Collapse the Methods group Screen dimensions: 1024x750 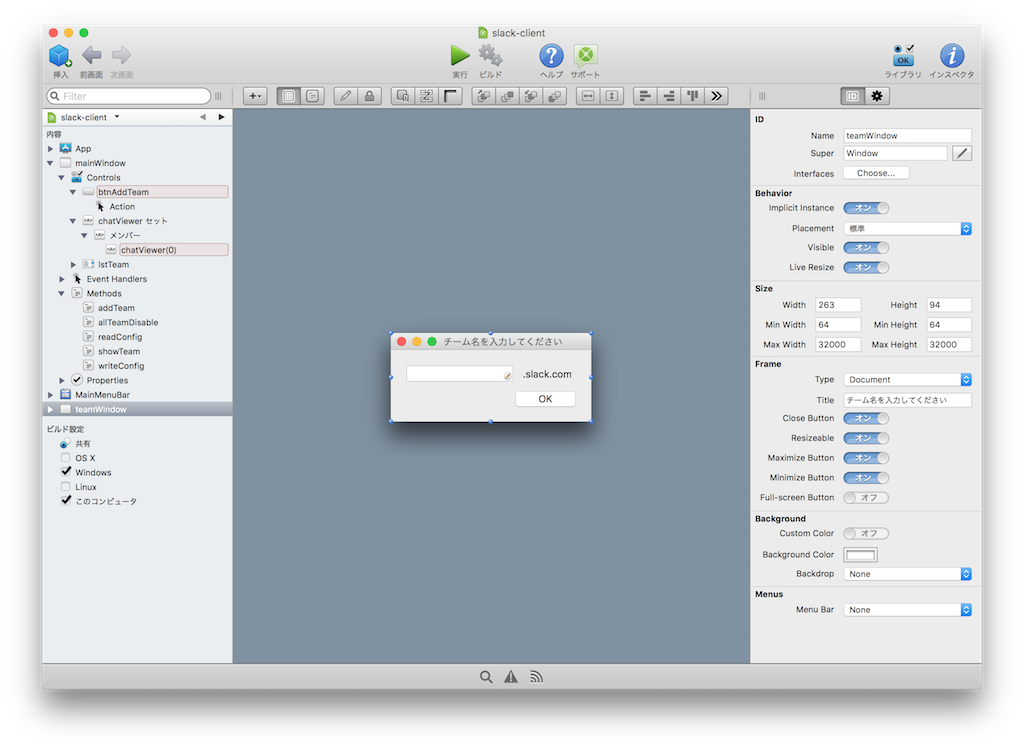coord(62,293)
